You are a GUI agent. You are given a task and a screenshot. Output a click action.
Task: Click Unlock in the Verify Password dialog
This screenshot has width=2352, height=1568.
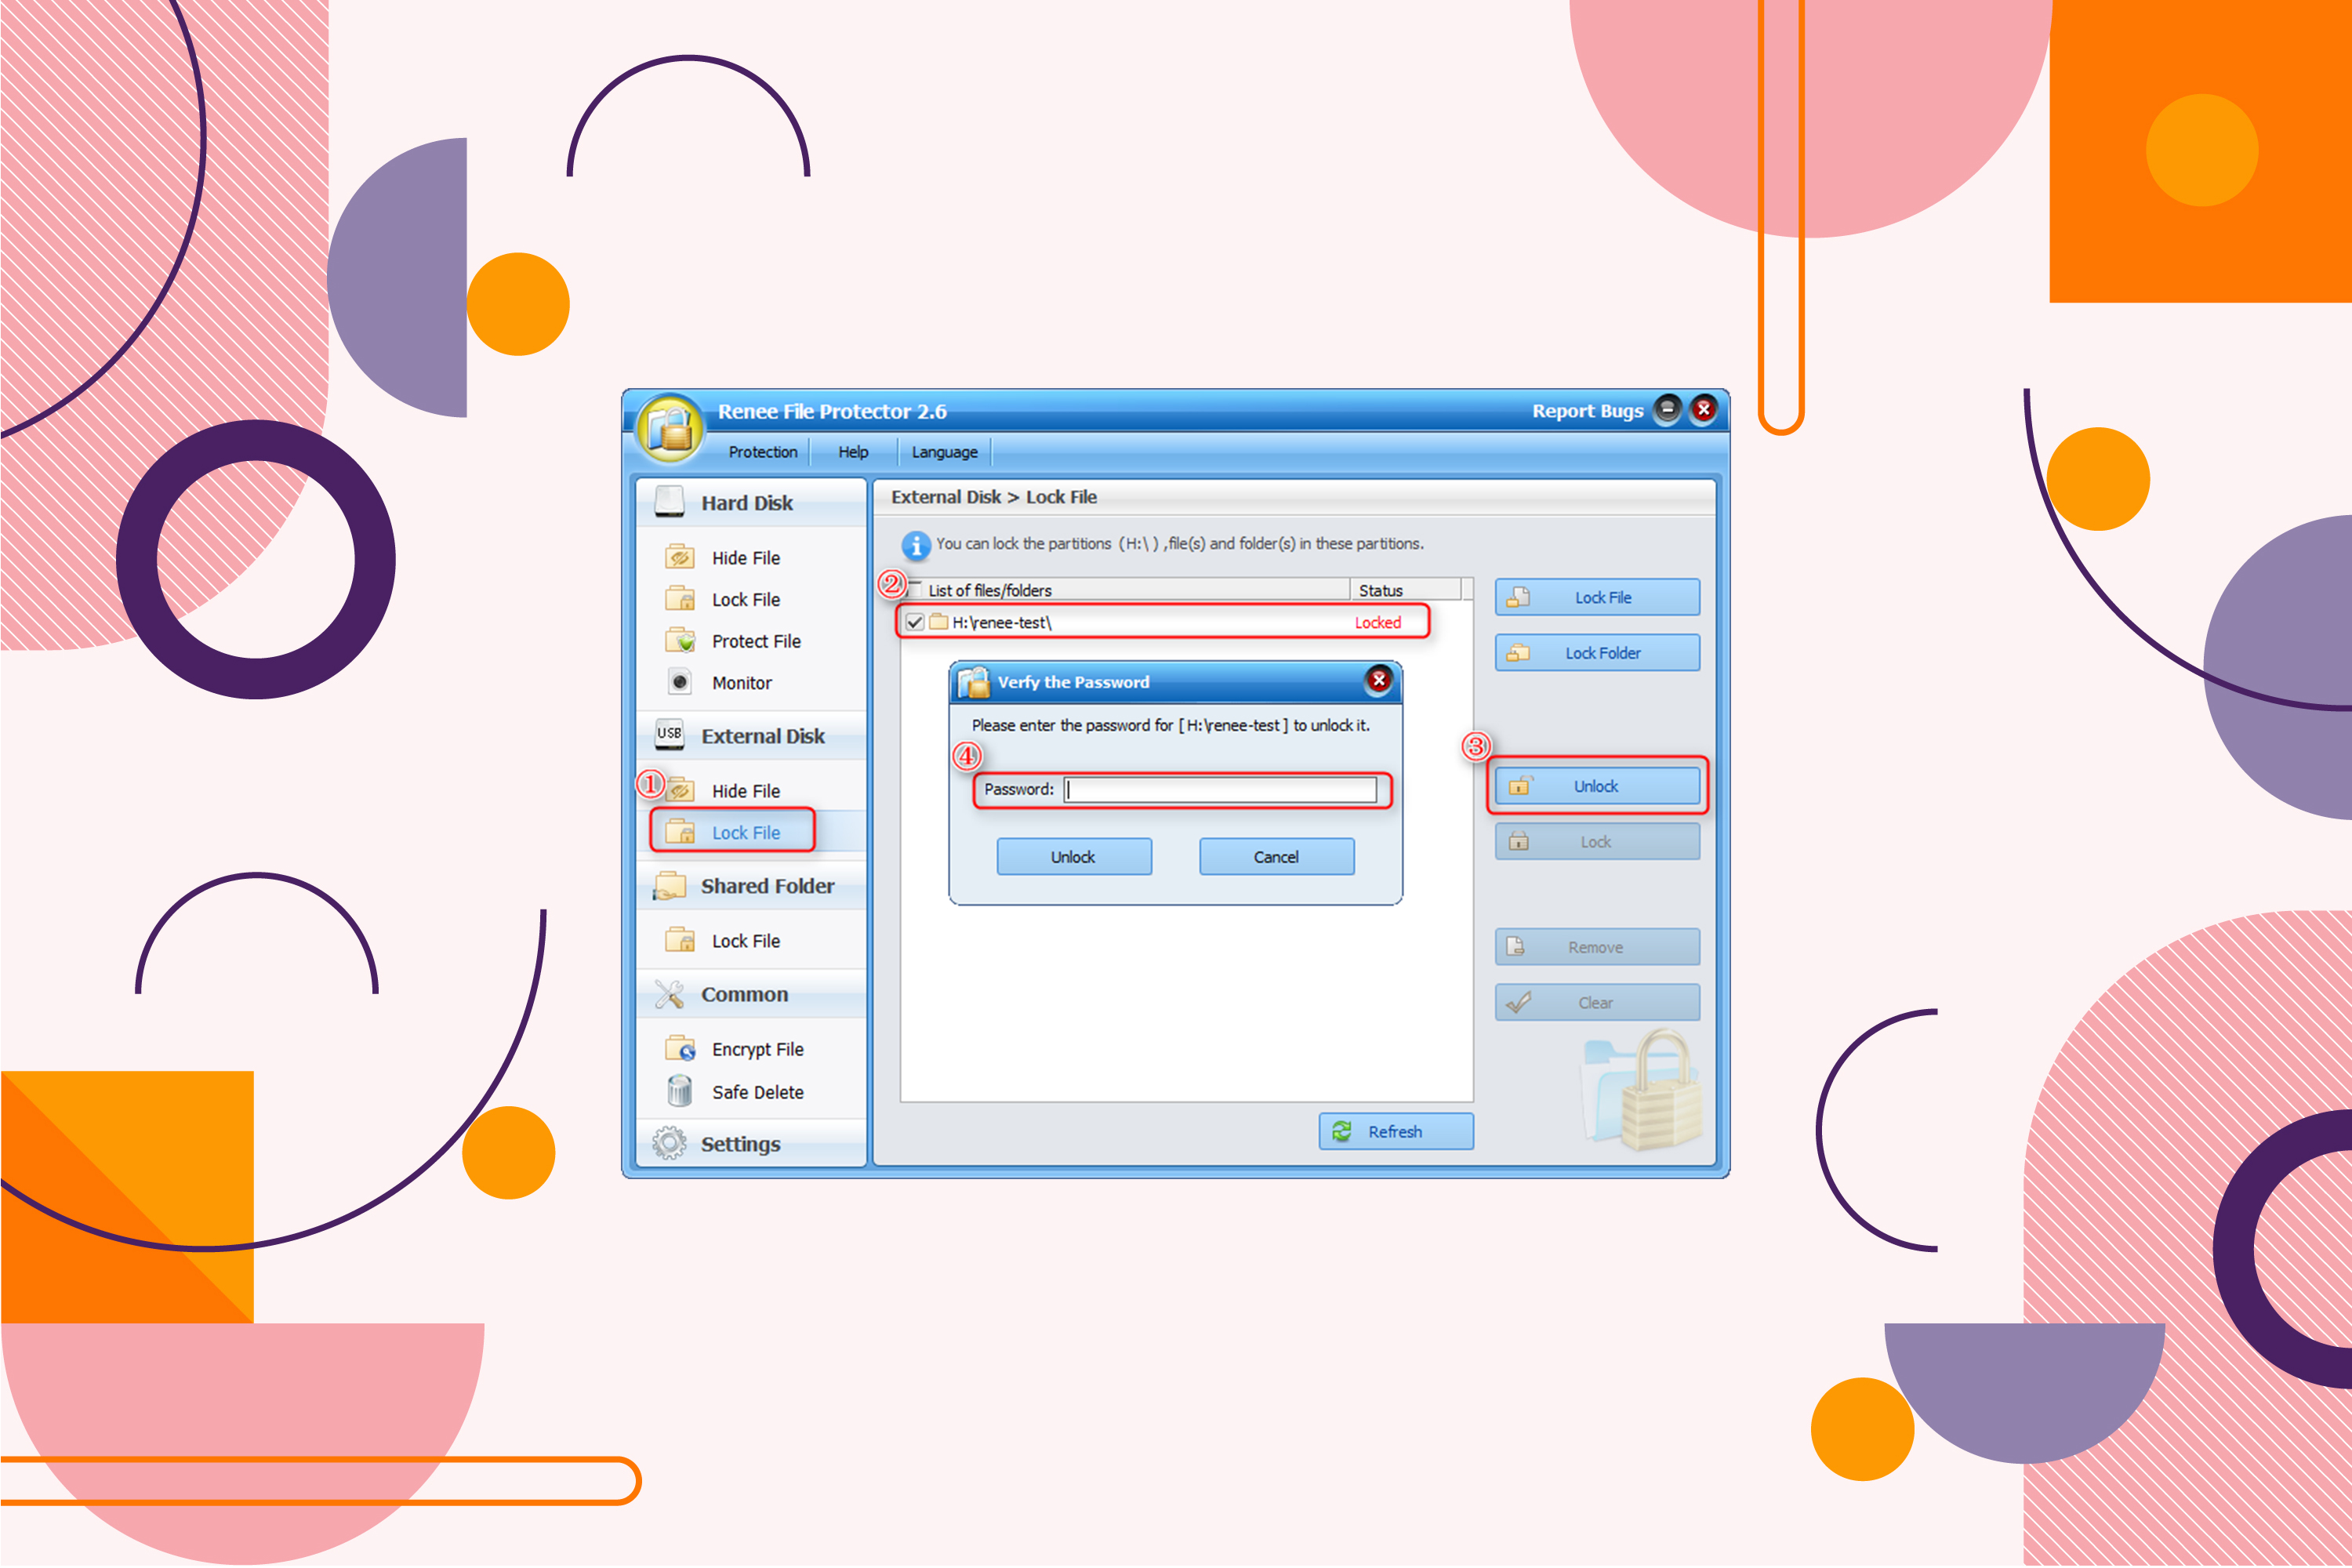click(x=1074, y=857)
